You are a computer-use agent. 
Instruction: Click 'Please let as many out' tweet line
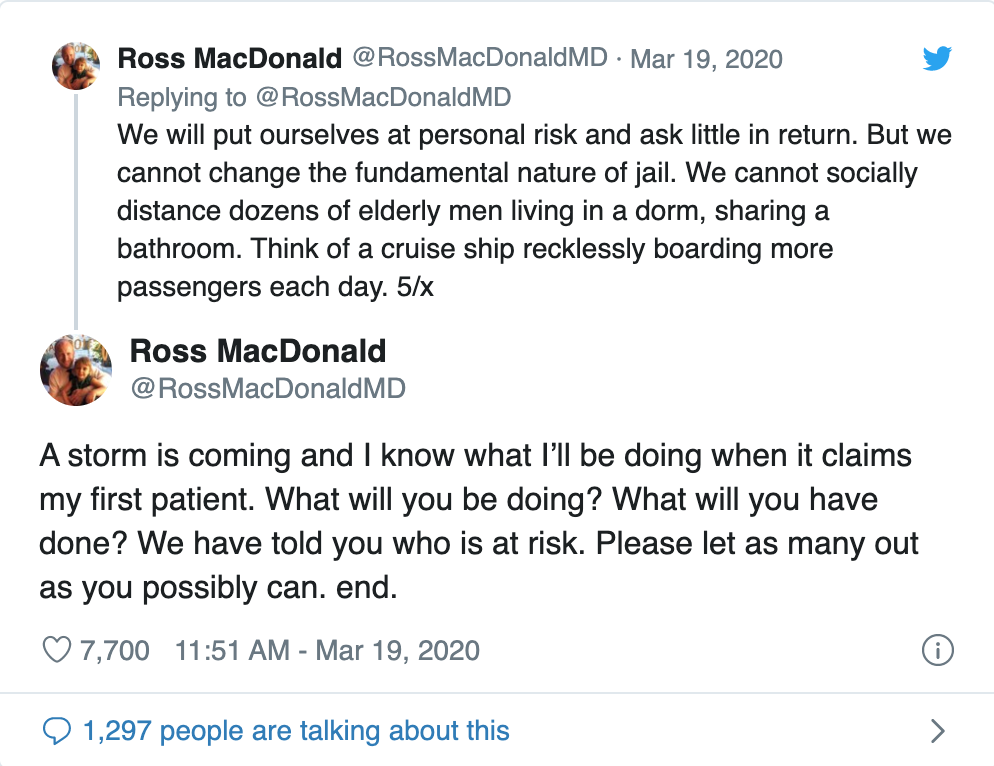click(x=757, y=543)
